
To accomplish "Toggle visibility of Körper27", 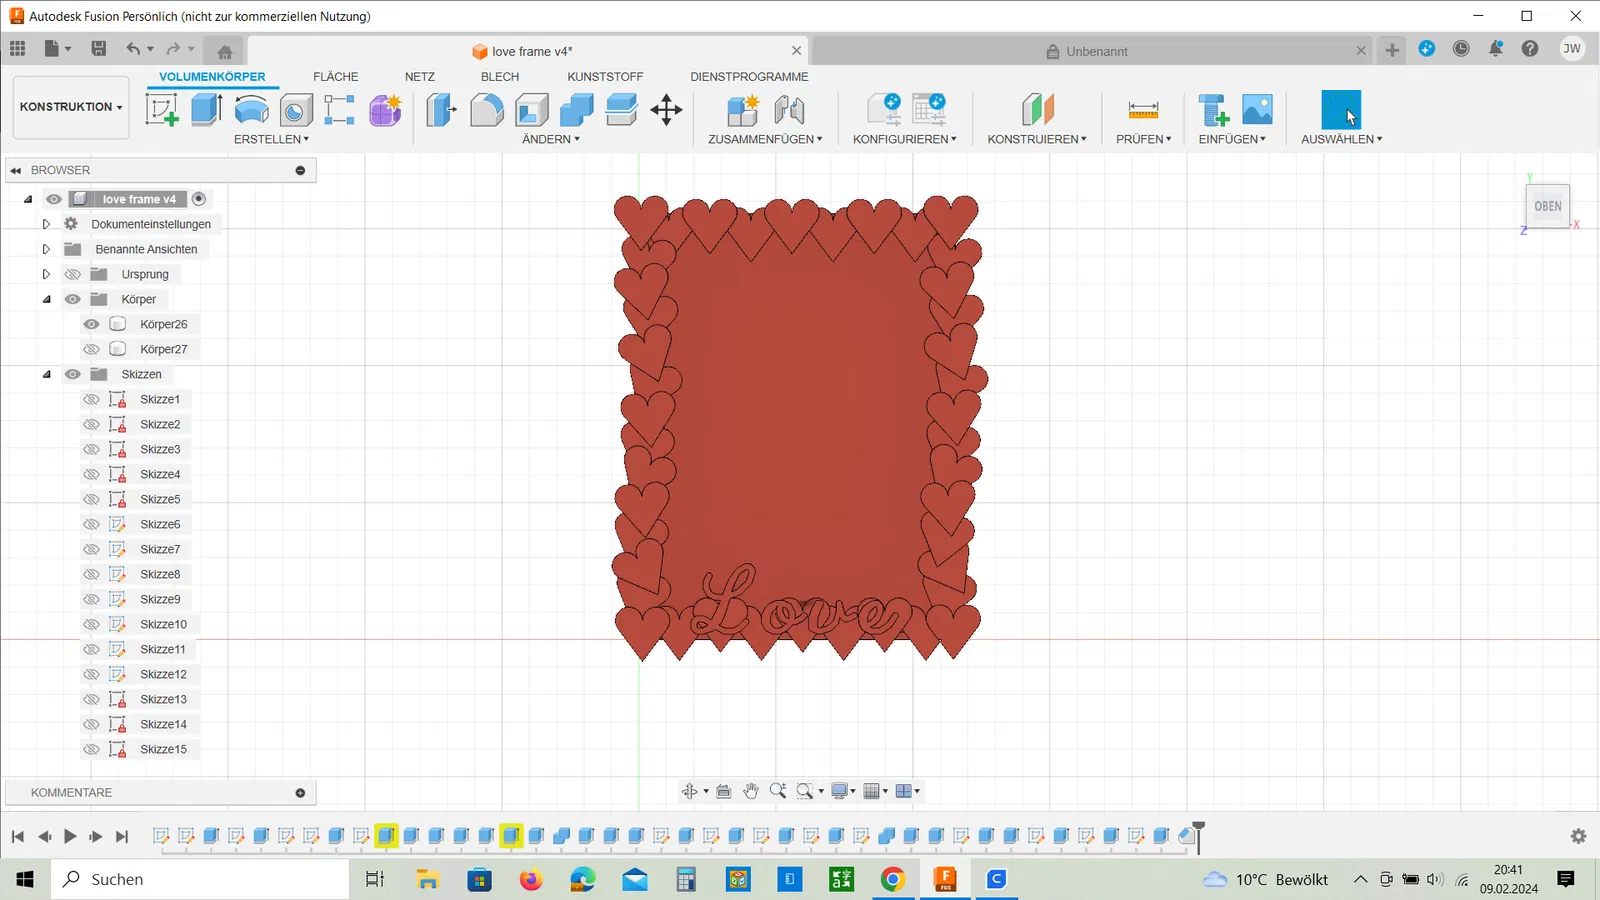I will coord(91,349).
